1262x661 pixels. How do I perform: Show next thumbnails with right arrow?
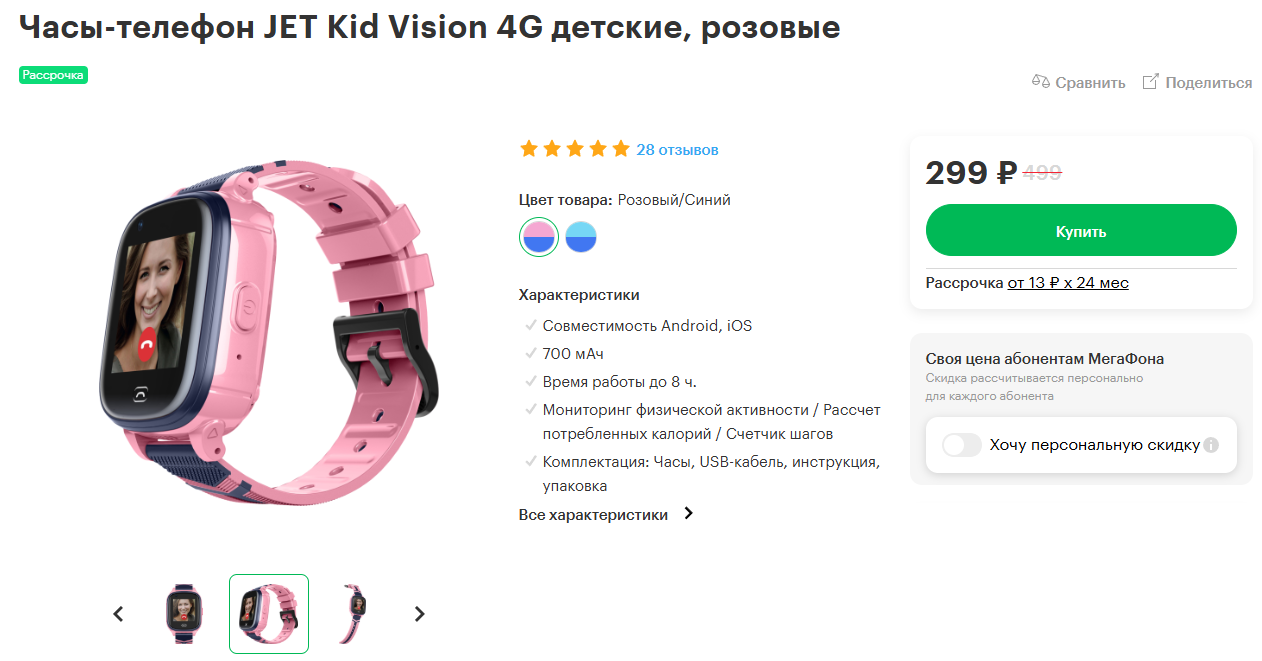pos(420,614)
